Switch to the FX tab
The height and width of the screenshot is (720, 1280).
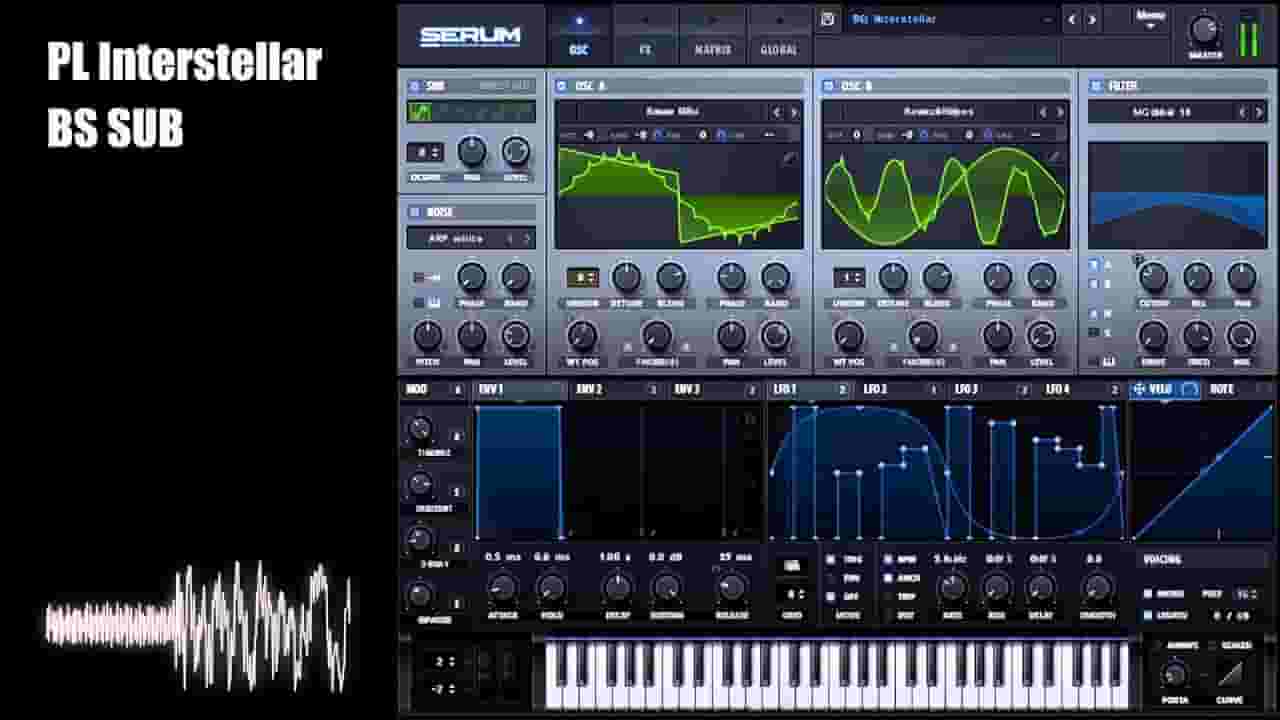(x=645, y=33)
